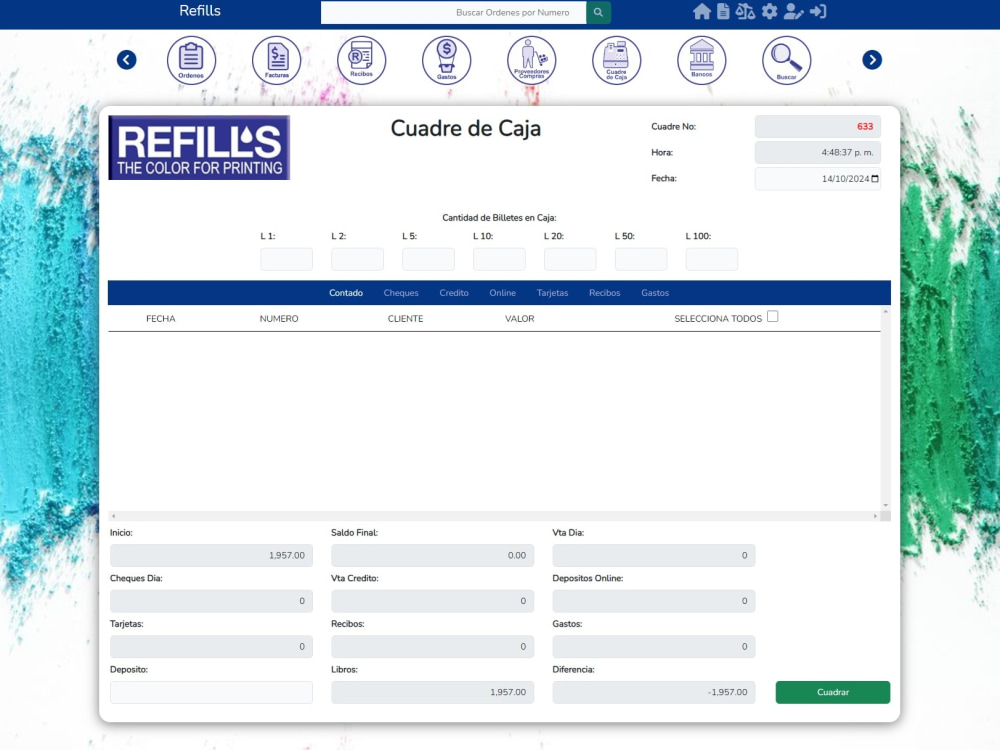Click the Depositos Online field
The width and height of the screenshot is (1000, 750).
pyautogui.click(x=654, y=601)
